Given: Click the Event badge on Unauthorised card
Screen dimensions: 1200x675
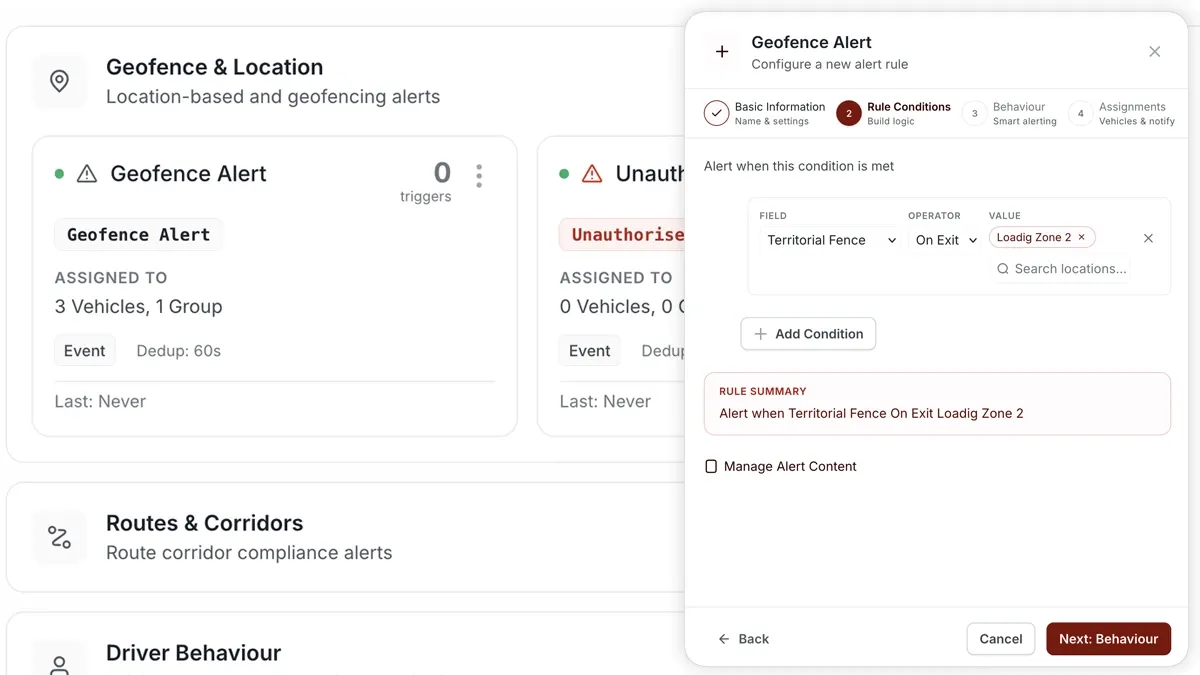Looking at the screenshot, I should pos(590,351).
